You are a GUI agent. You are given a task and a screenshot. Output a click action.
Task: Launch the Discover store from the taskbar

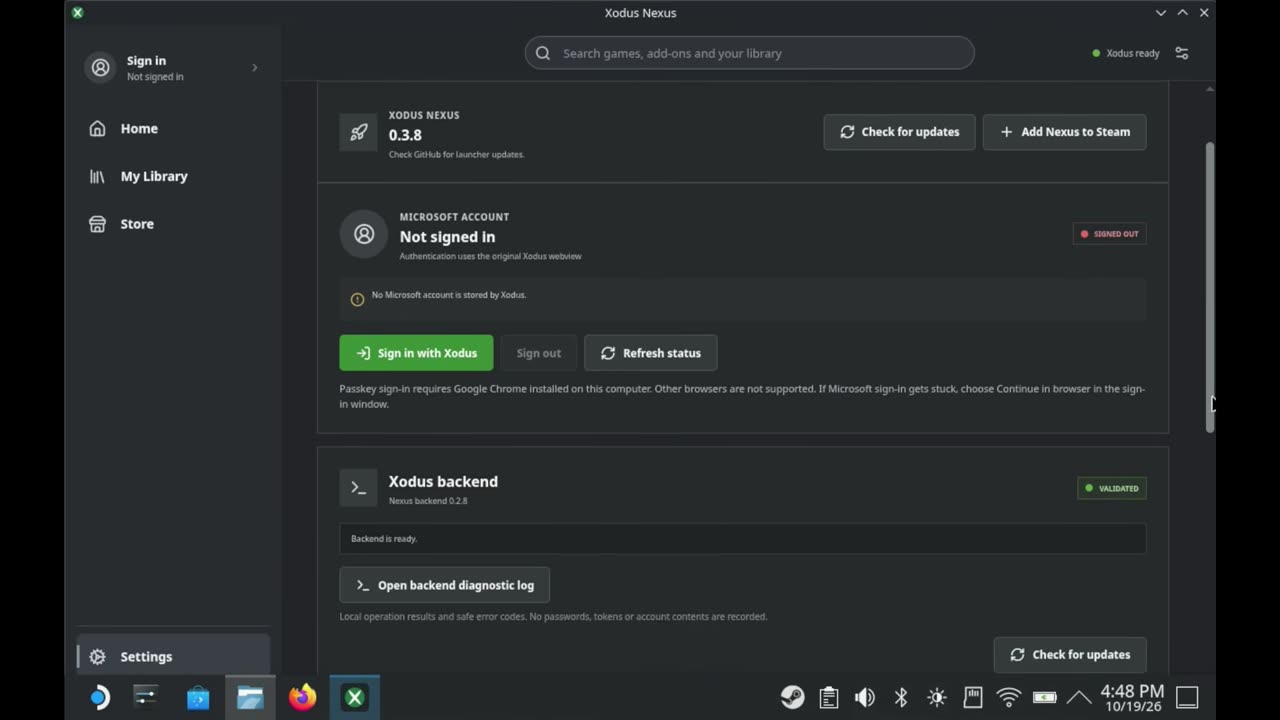pyautogui.click(x=198, y=697)
